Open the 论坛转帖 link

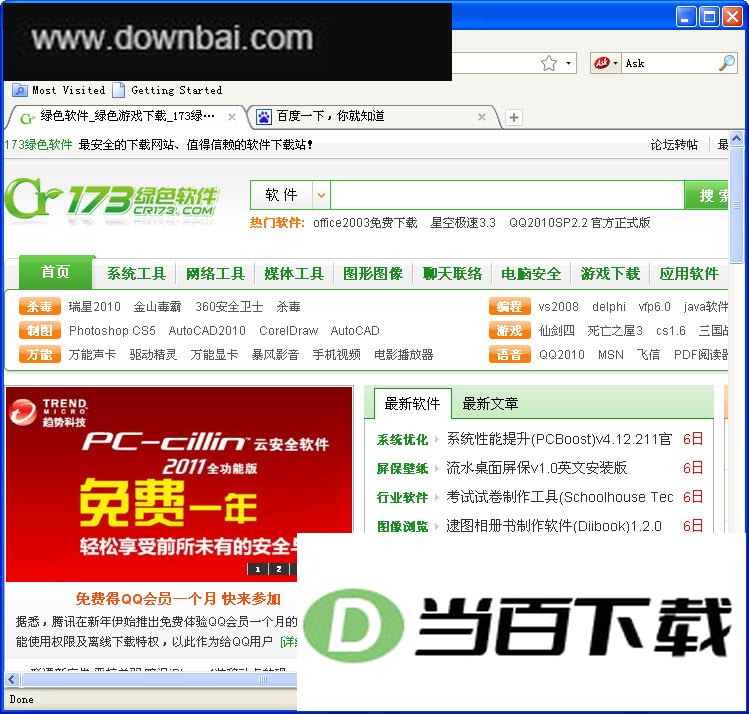(x=674, y=144)
